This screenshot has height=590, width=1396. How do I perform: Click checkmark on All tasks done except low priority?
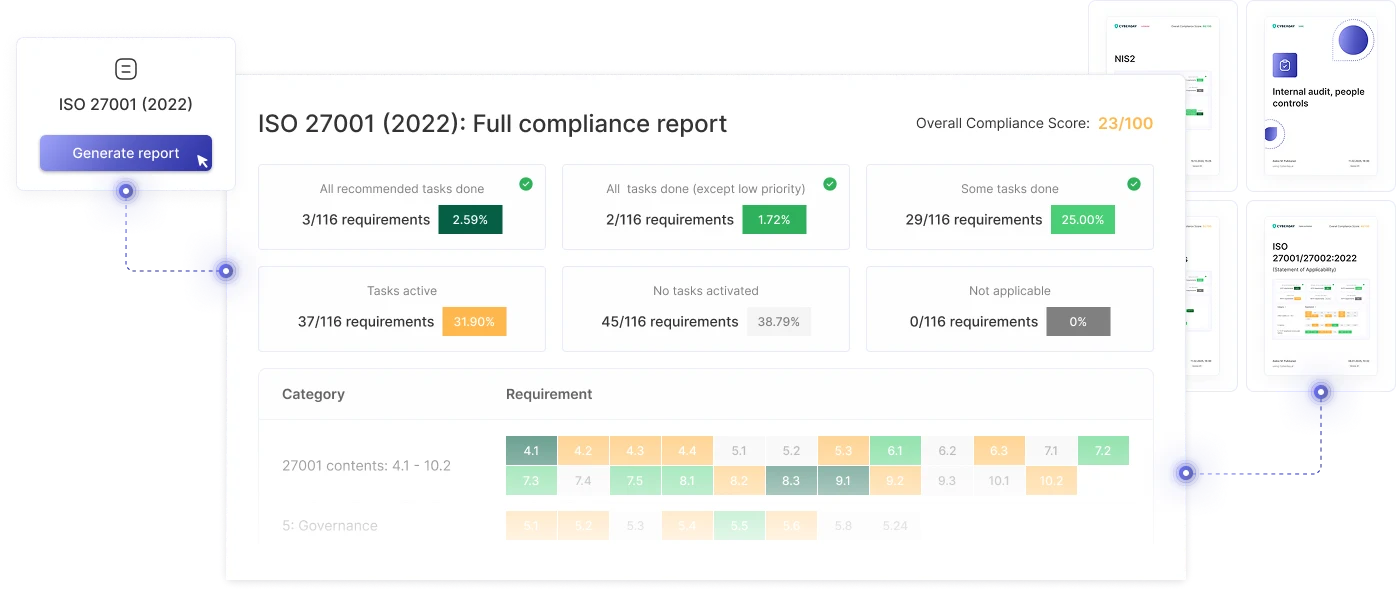pyautogui.click(x=829, y=183)
